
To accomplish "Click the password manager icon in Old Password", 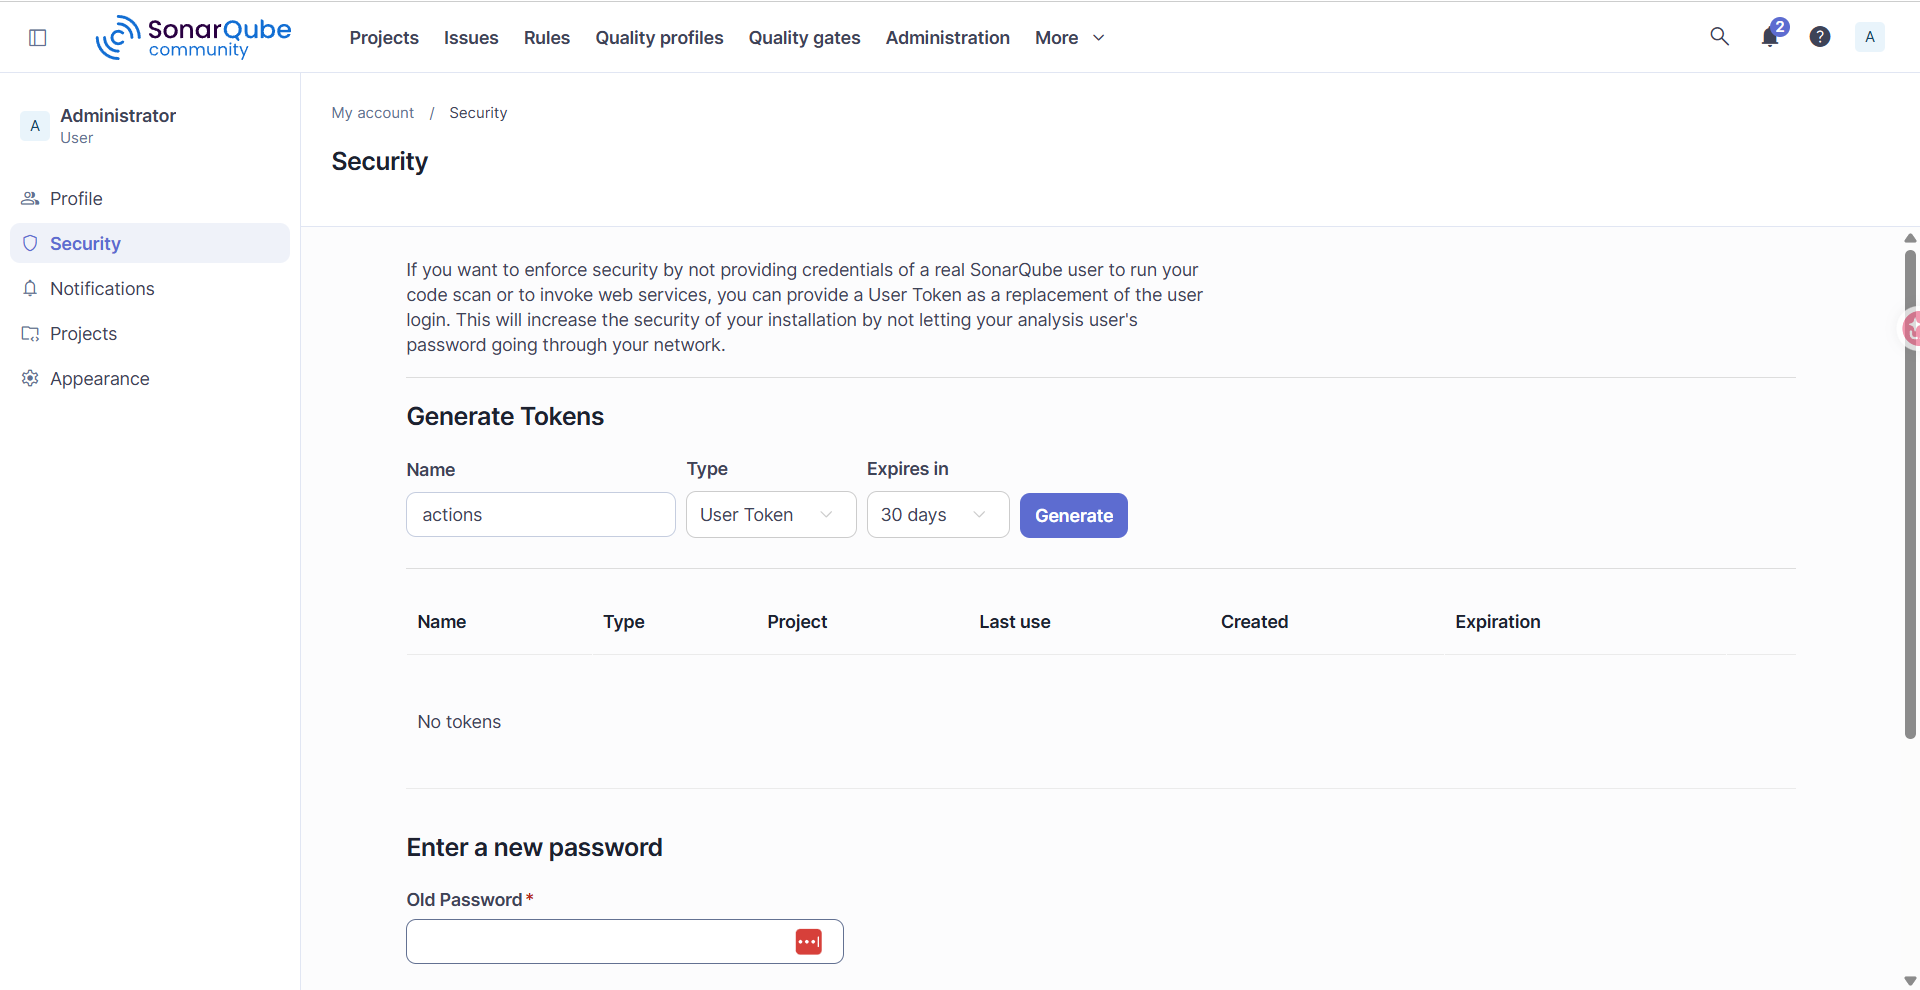I will pos(808,941).
